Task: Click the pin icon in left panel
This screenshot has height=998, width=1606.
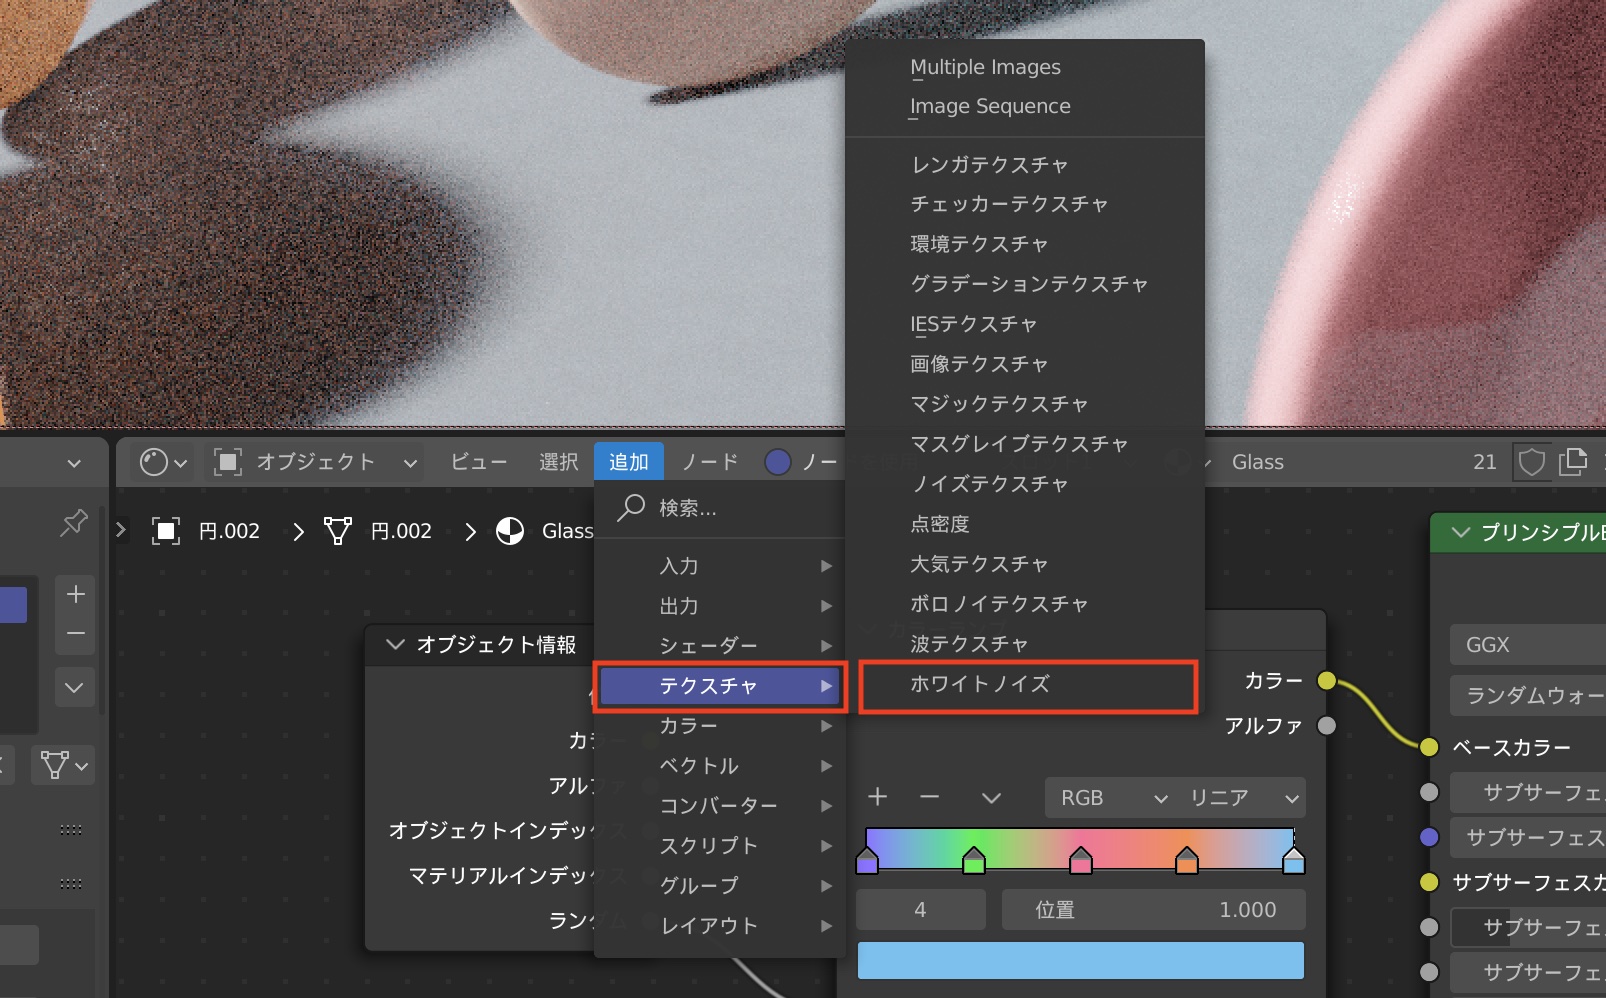Action: coord(74,522)
